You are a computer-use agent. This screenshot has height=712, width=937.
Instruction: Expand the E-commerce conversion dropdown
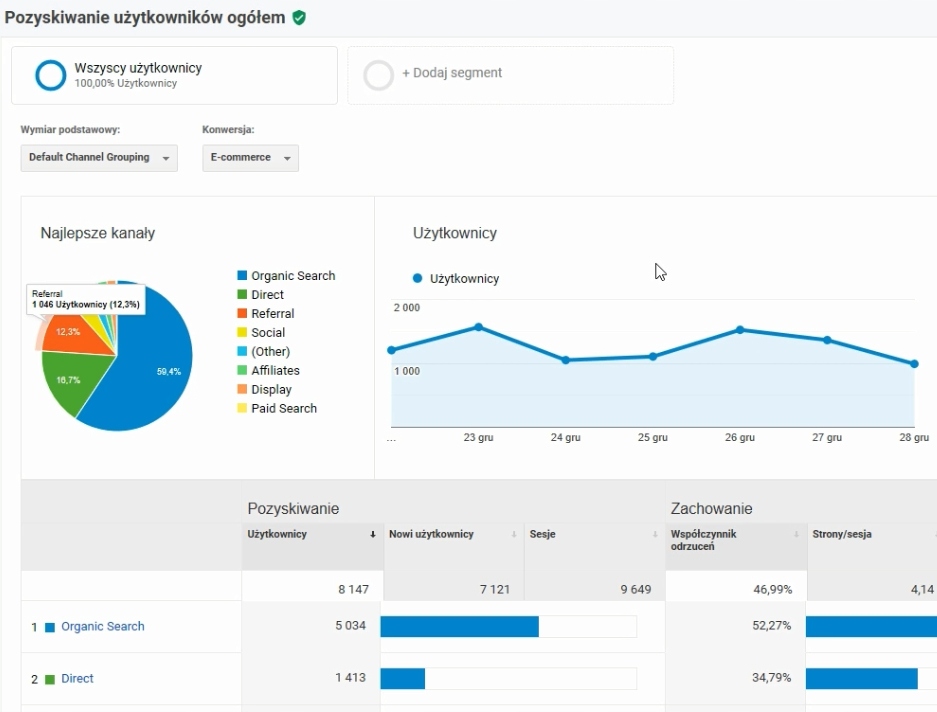(250, 158)
